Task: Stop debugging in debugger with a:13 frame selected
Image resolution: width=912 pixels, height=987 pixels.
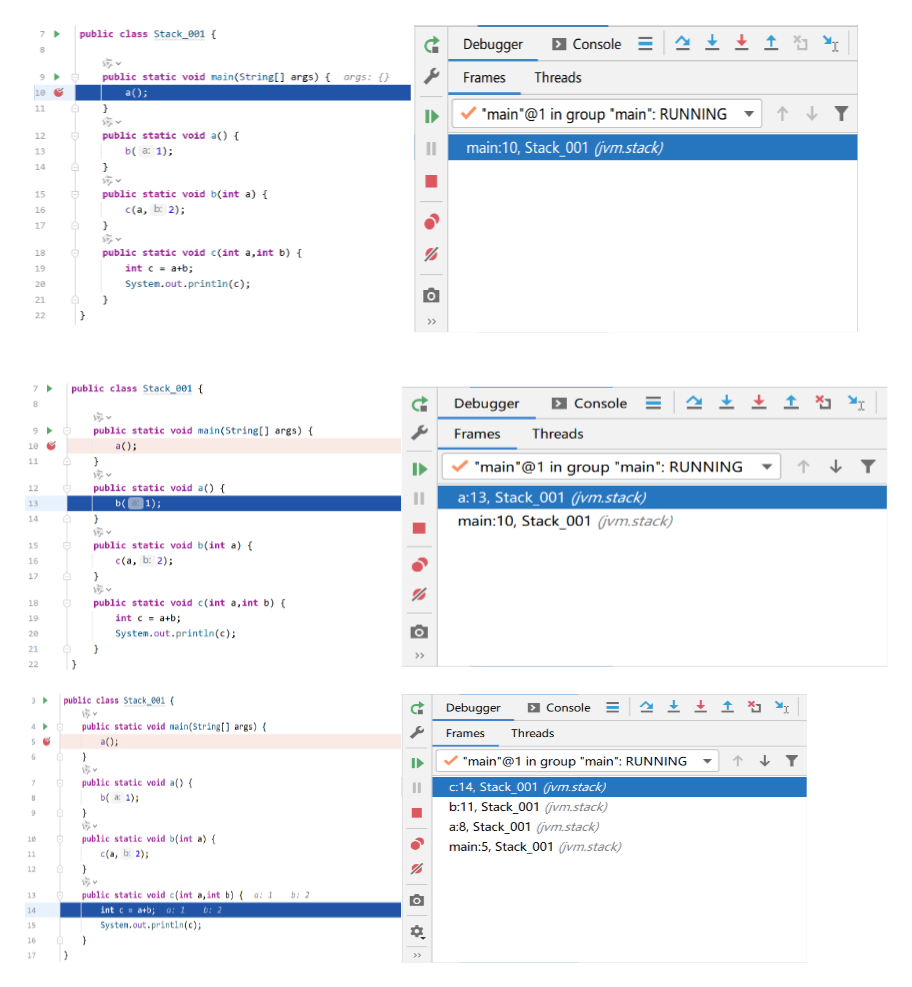Action: pyautogui.click(x=419, y=527)
